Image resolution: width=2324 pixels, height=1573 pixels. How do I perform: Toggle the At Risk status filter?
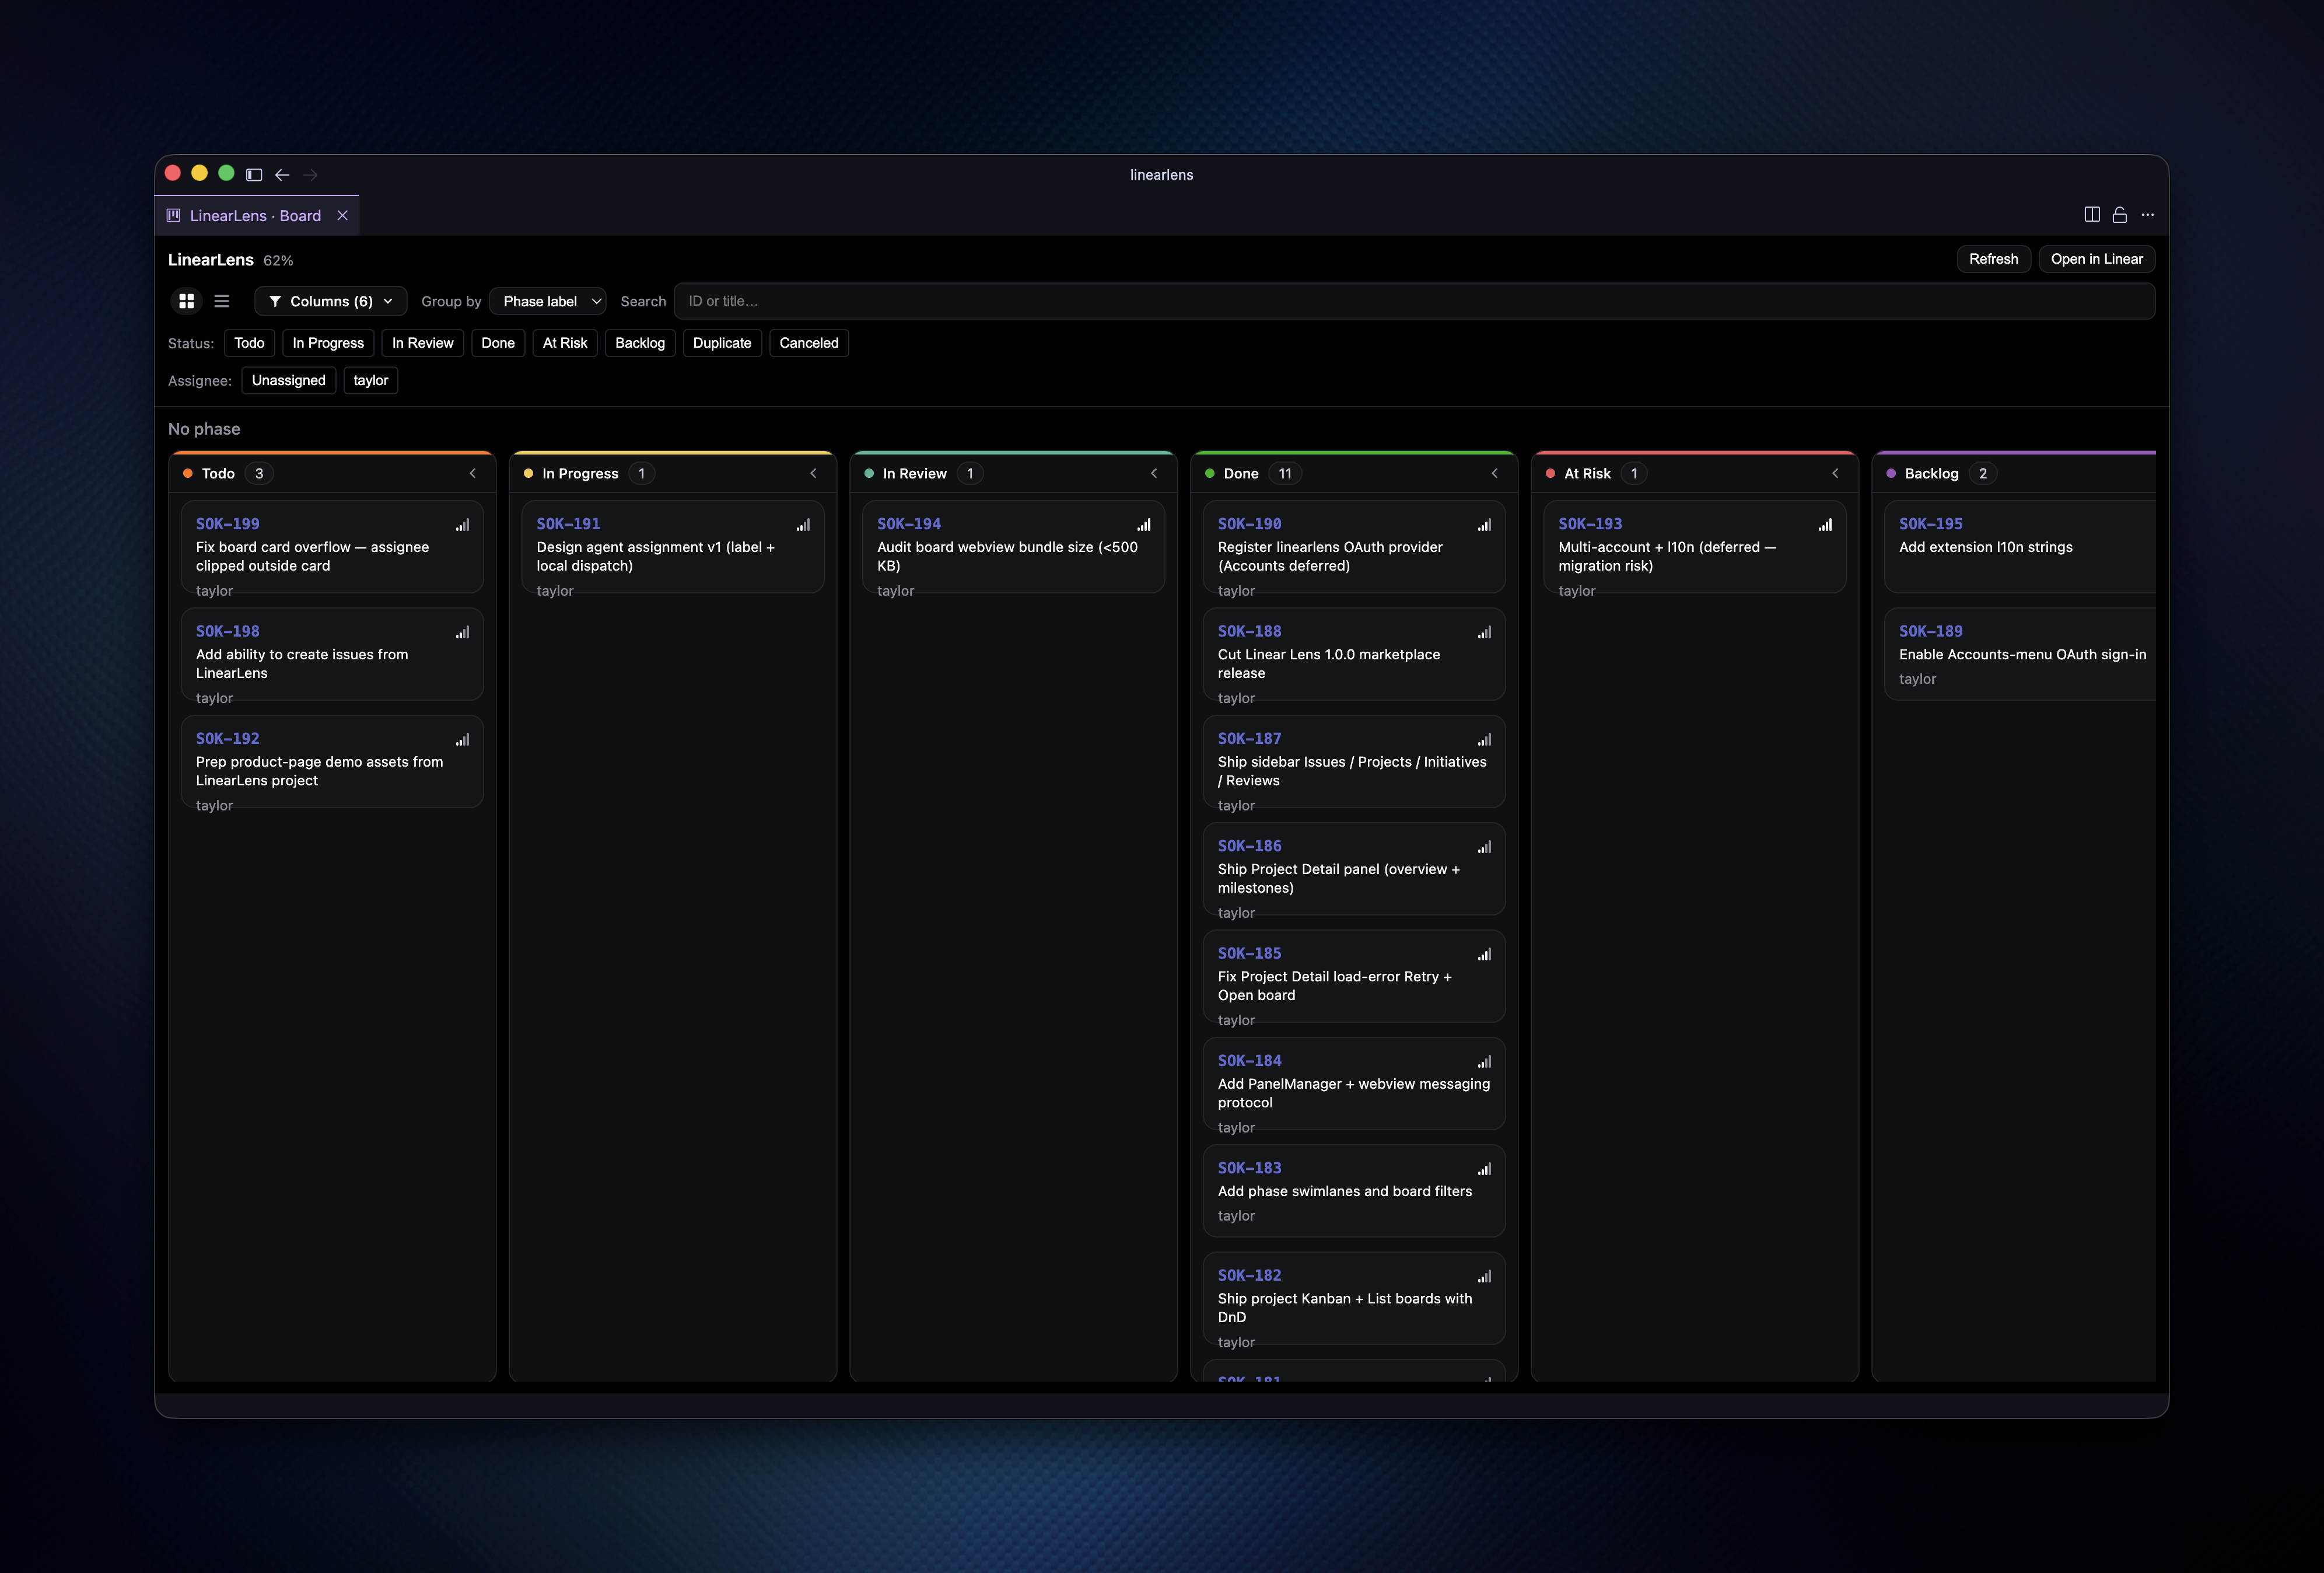565,343
